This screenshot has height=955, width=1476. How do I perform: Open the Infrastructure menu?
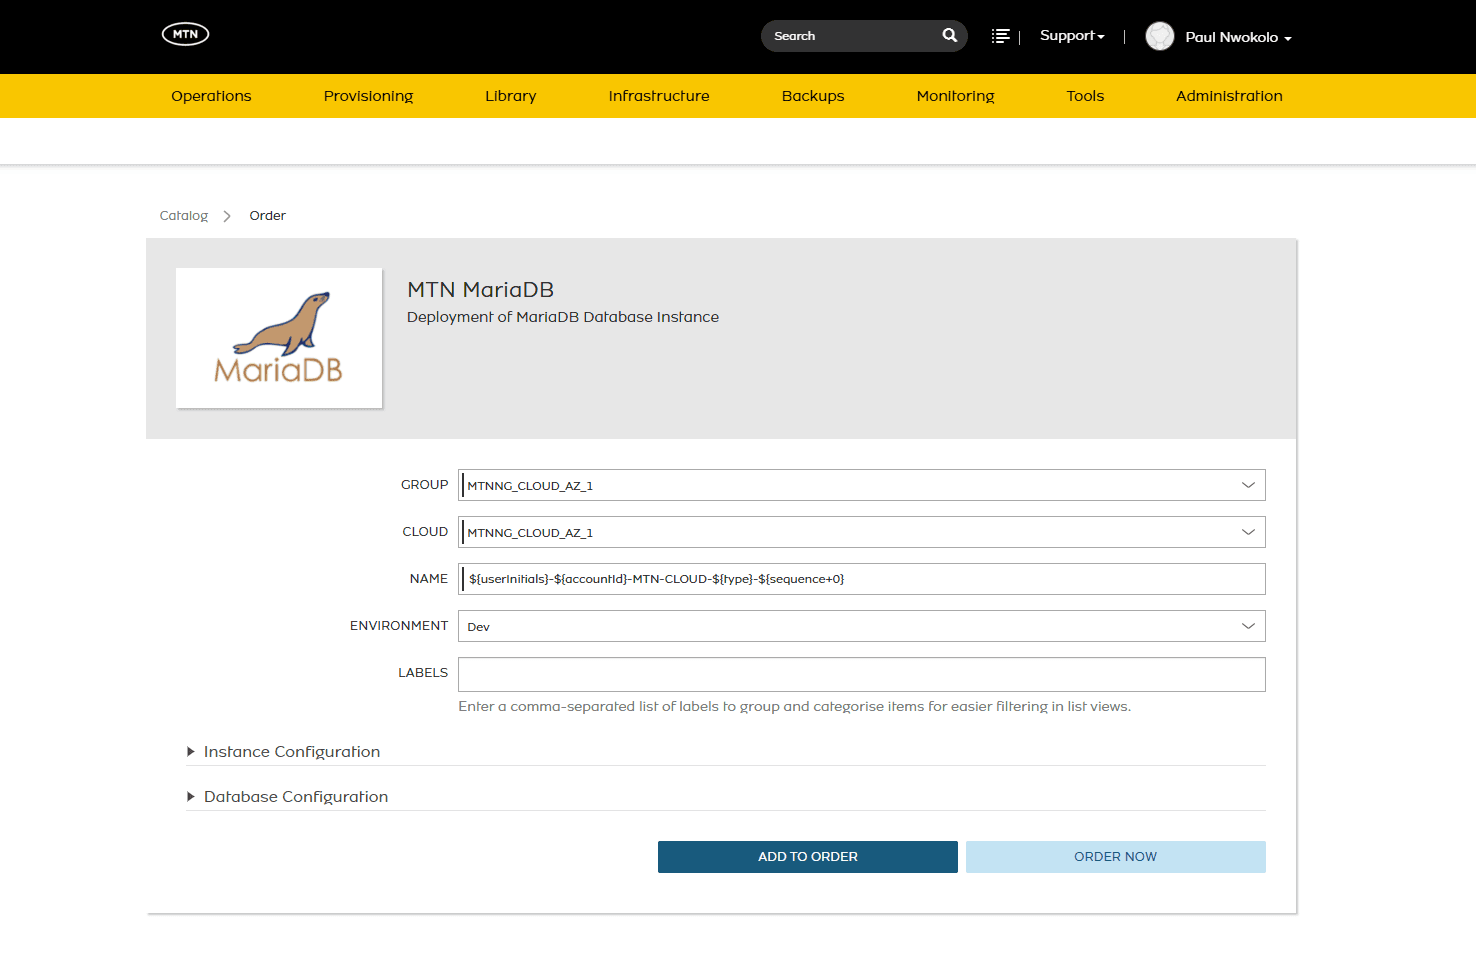659,96
